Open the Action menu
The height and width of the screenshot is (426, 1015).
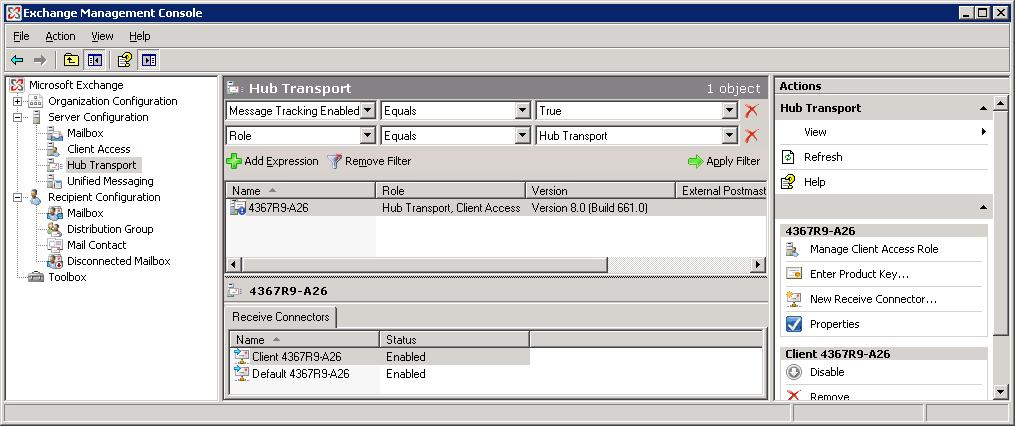click(x=60, y=36)
